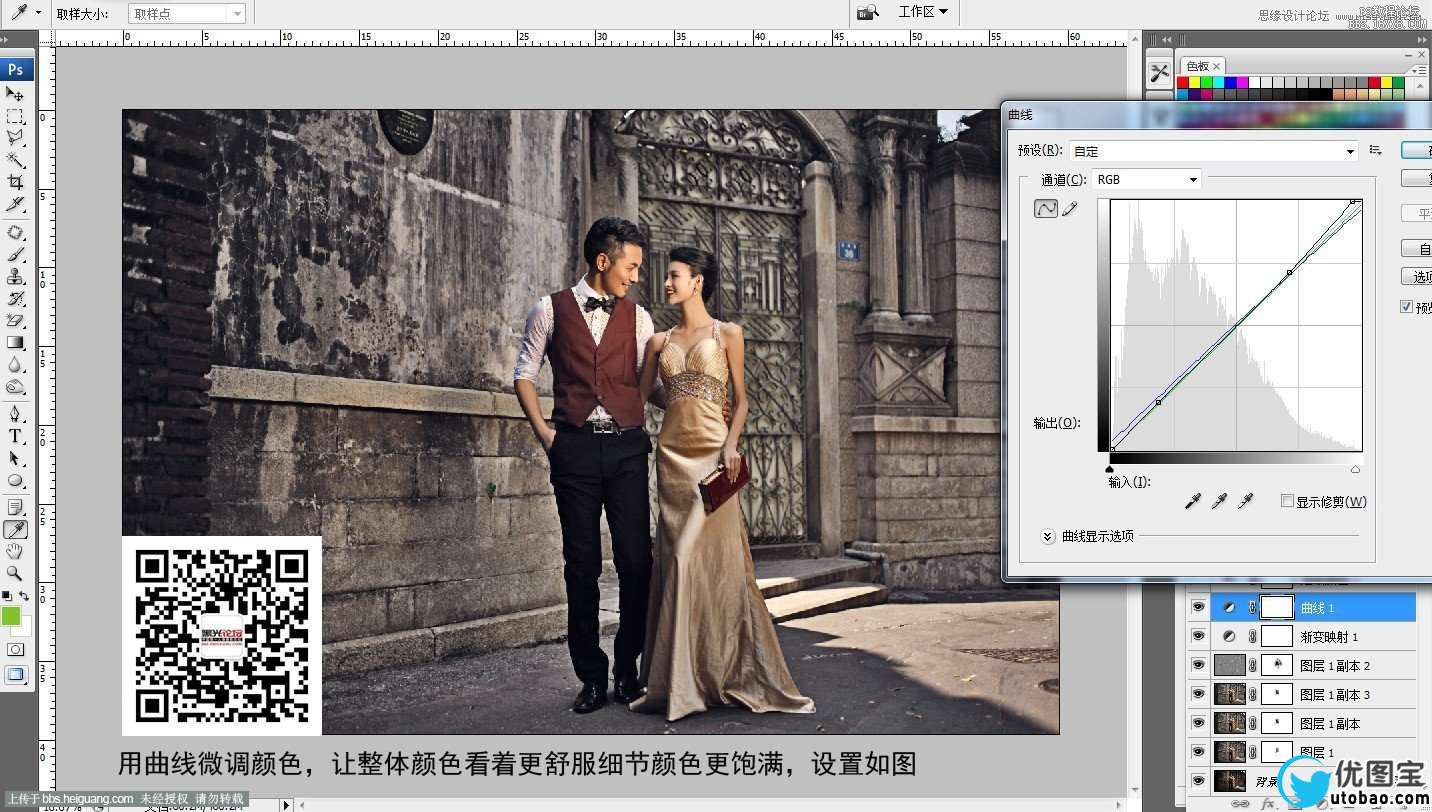Hide the 曲线 1 layer
The width and height of the screenshot is (1432, 812).
1198,607
